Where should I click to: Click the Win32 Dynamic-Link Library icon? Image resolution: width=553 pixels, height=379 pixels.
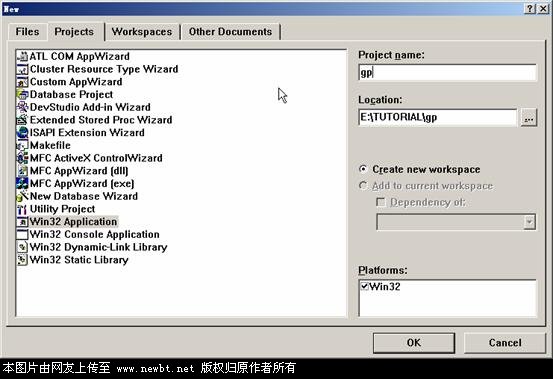click(22, 247)
